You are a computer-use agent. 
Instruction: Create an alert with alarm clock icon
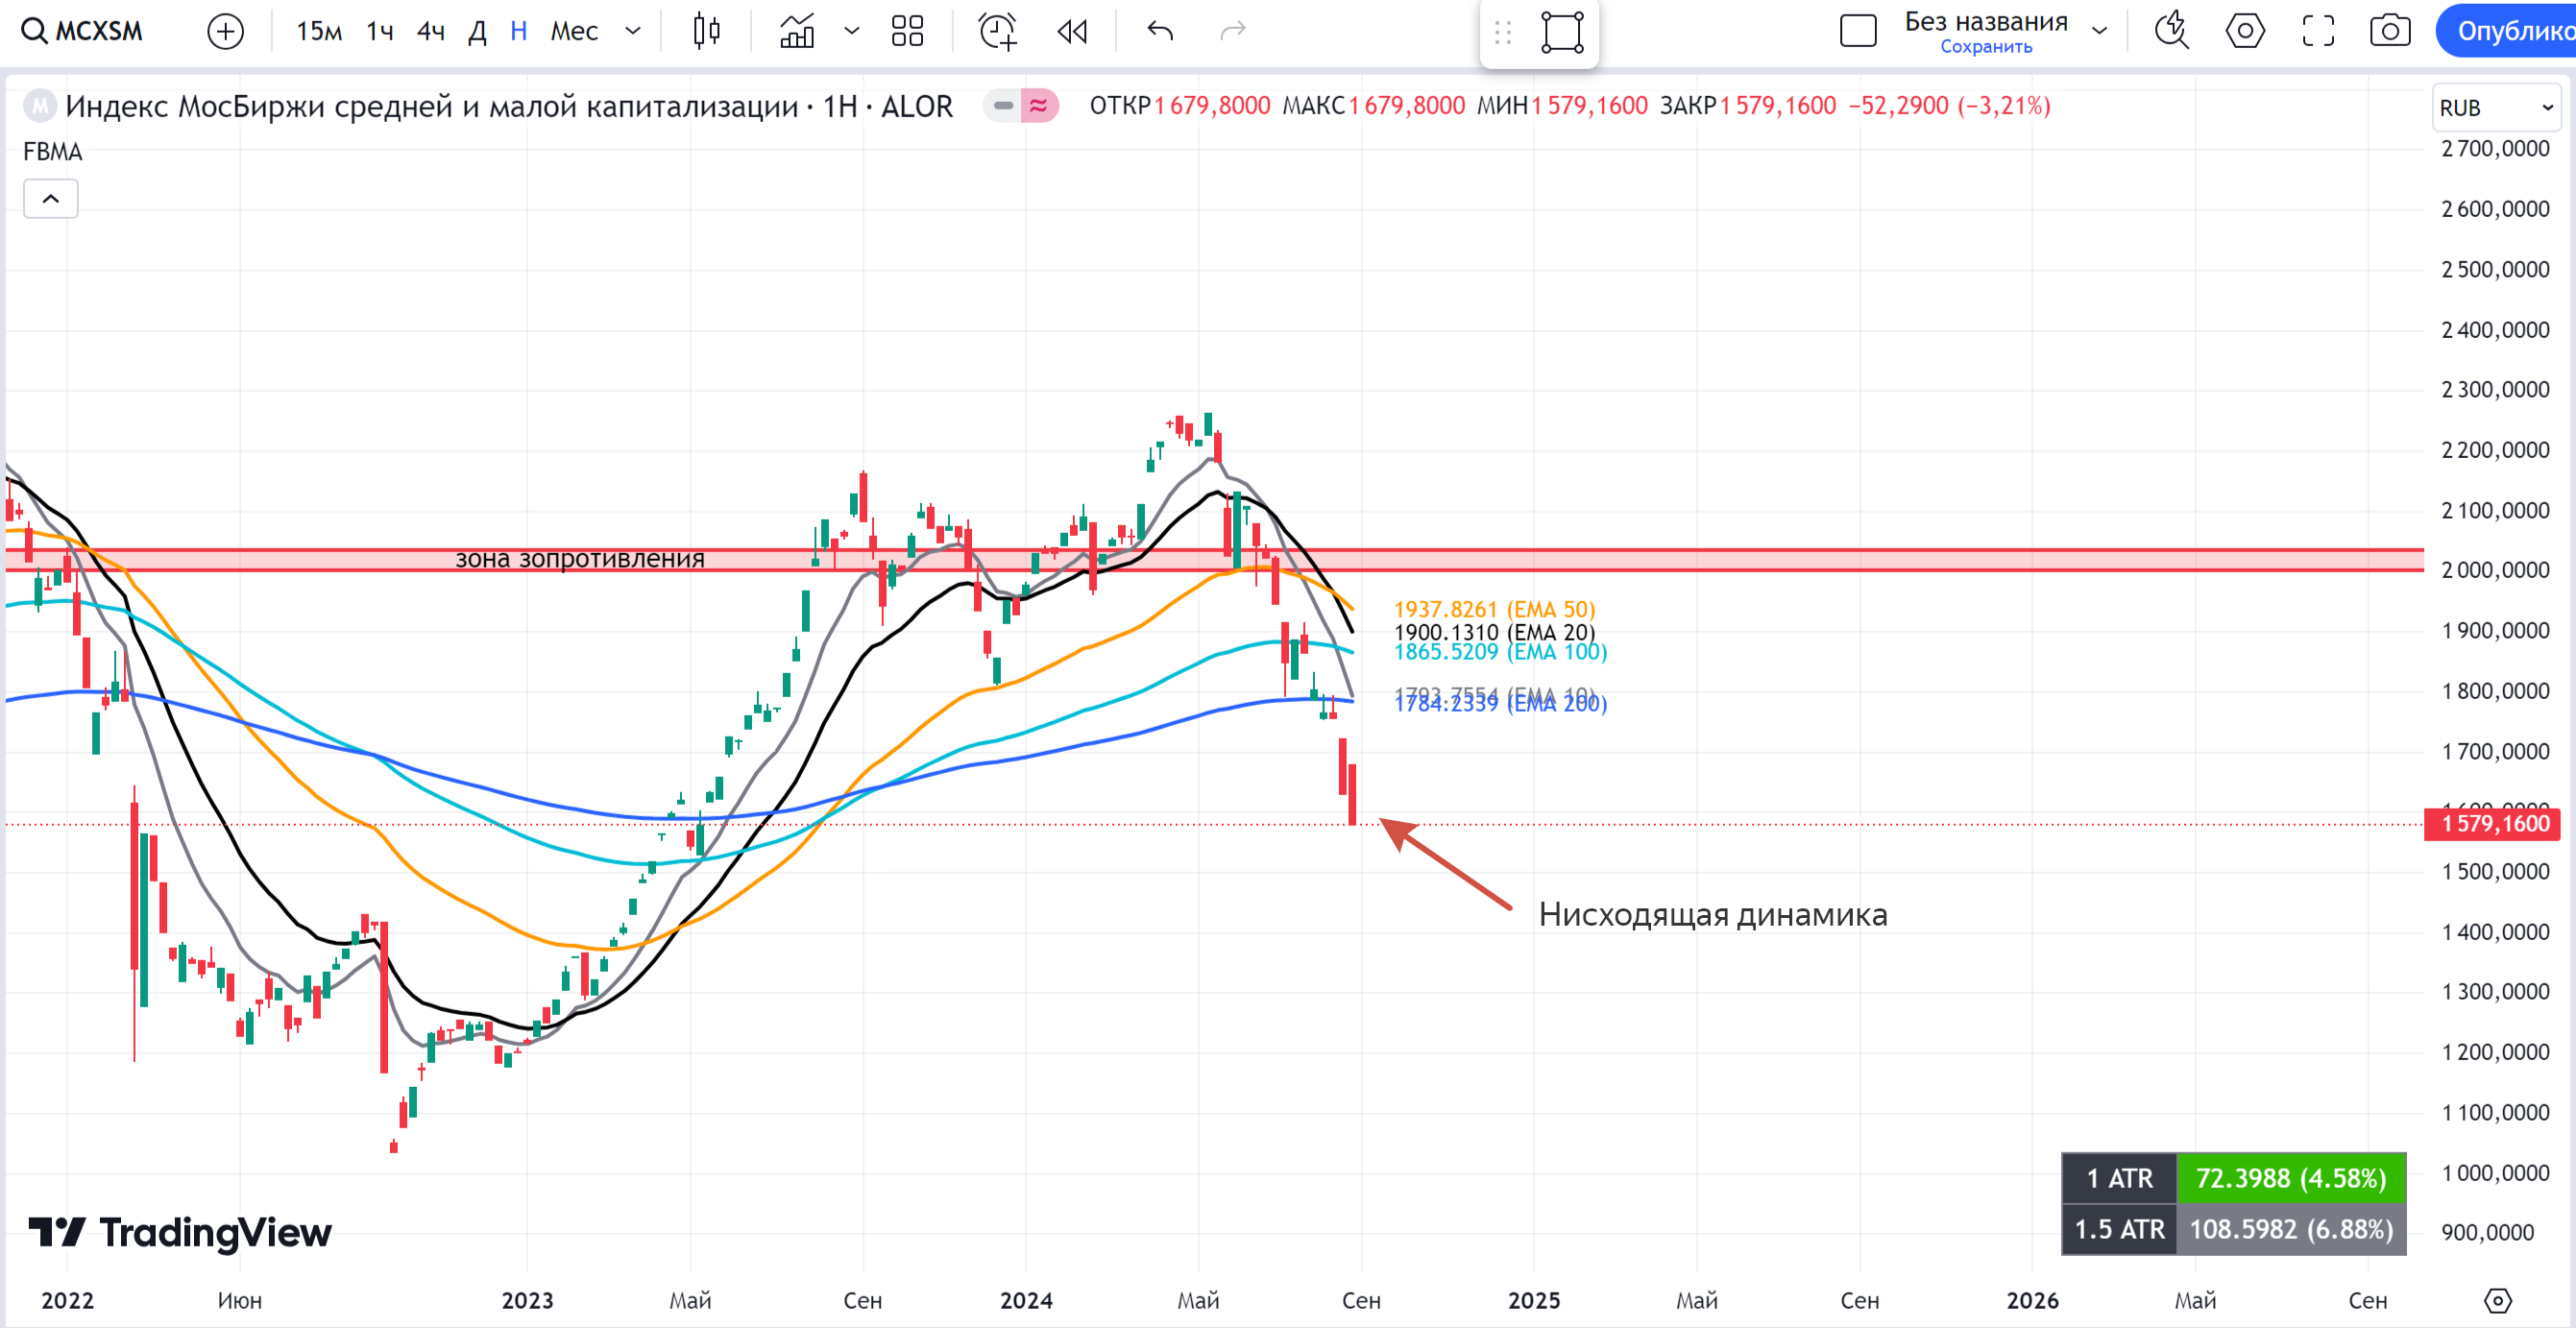coord(997,31)
